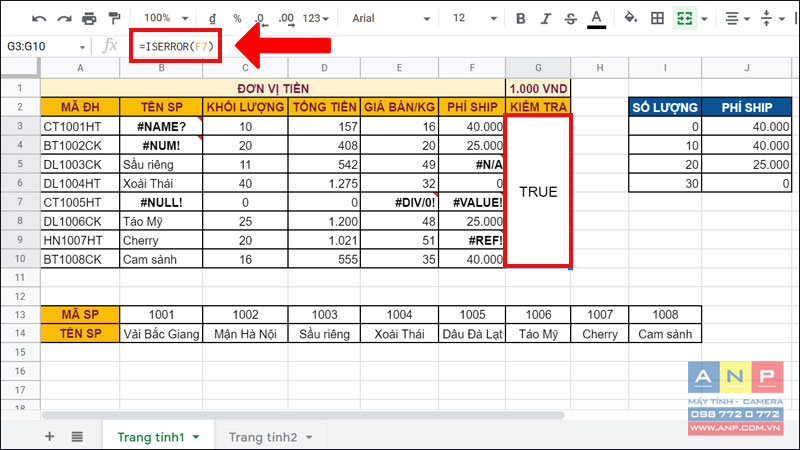The height and width of the screenshot is (450, 800).
Task: Click the select-all corner box
Action: [x=20, y=68]
